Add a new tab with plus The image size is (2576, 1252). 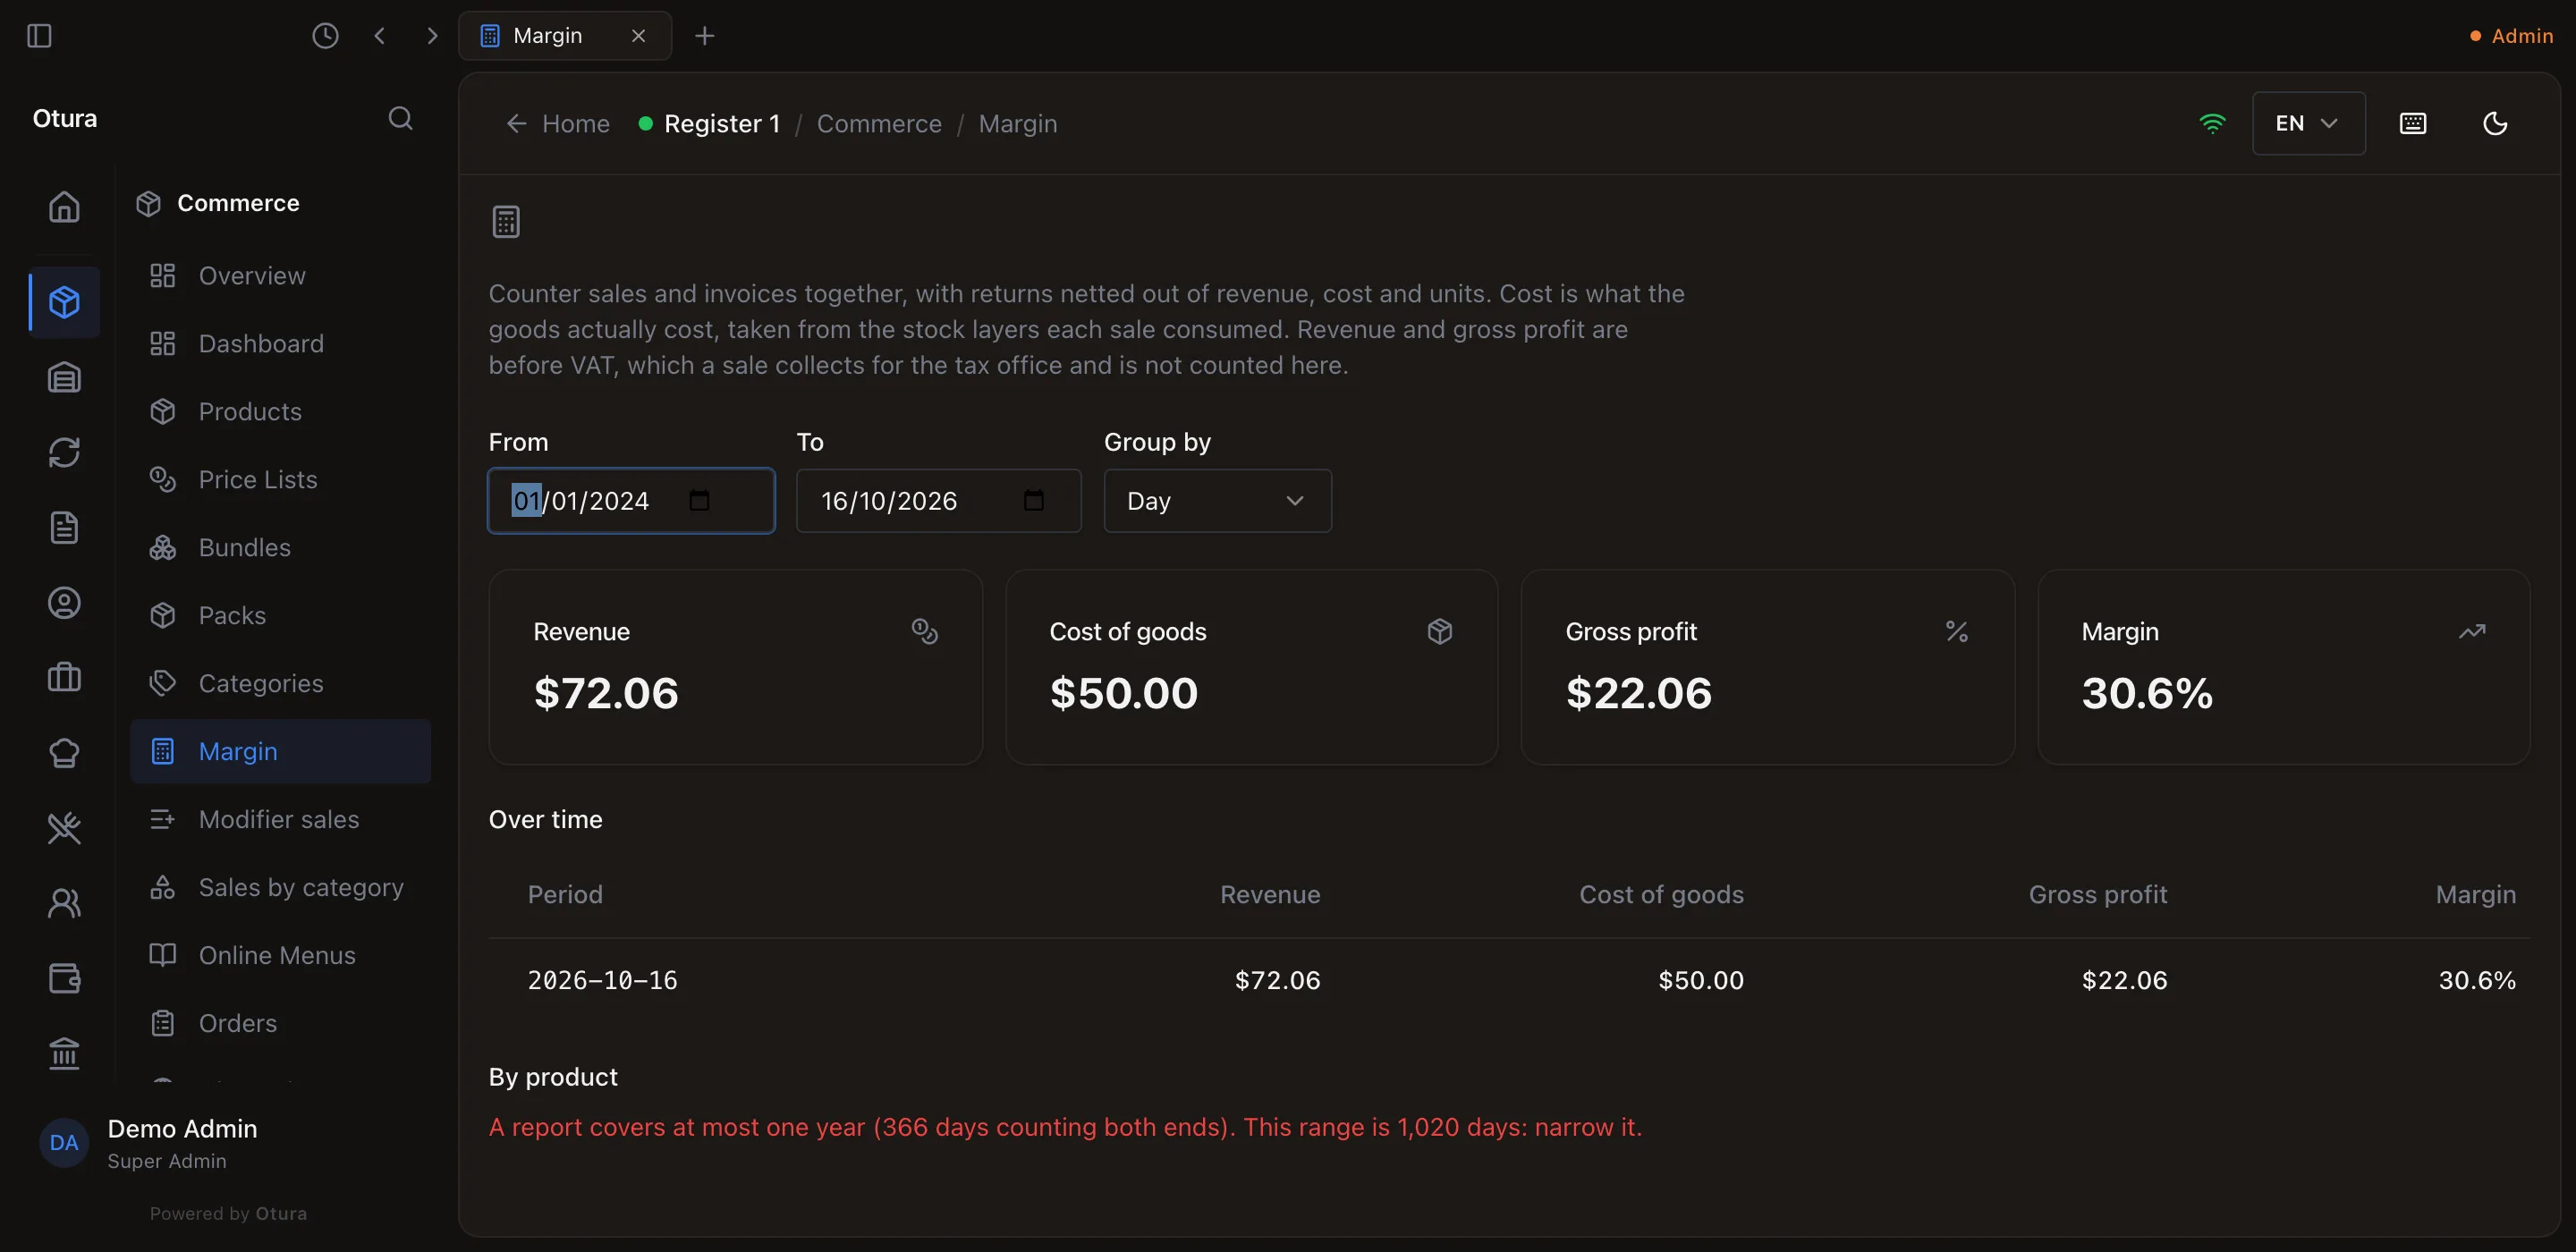tap(704, 36)
